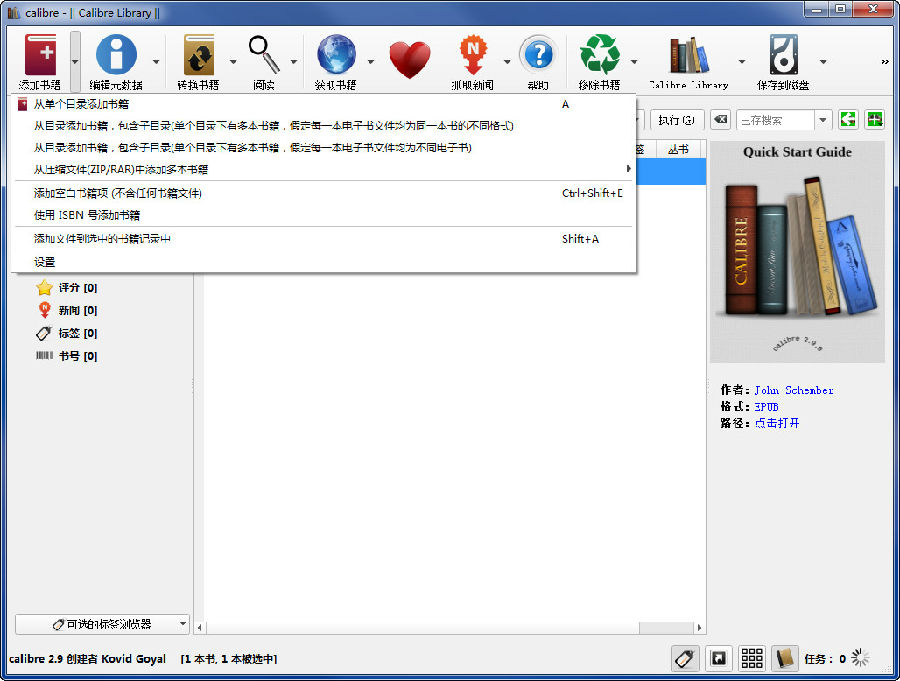Viewport: 900px width, 681px height.
Task: Open dropdown arrow next to Get Books
Action: pyautogui.click(x=371, y=61)
